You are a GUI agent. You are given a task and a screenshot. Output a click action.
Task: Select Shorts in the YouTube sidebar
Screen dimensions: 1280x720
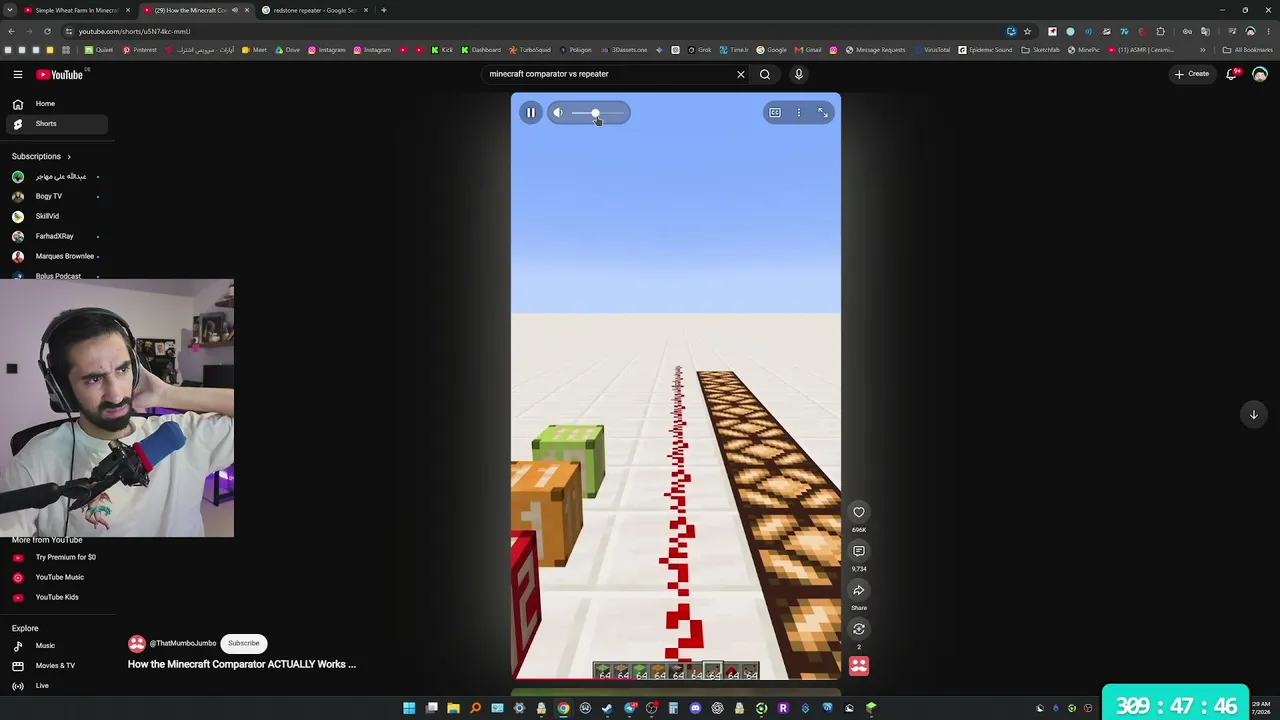pyautogui.click(x=55, y=124)
